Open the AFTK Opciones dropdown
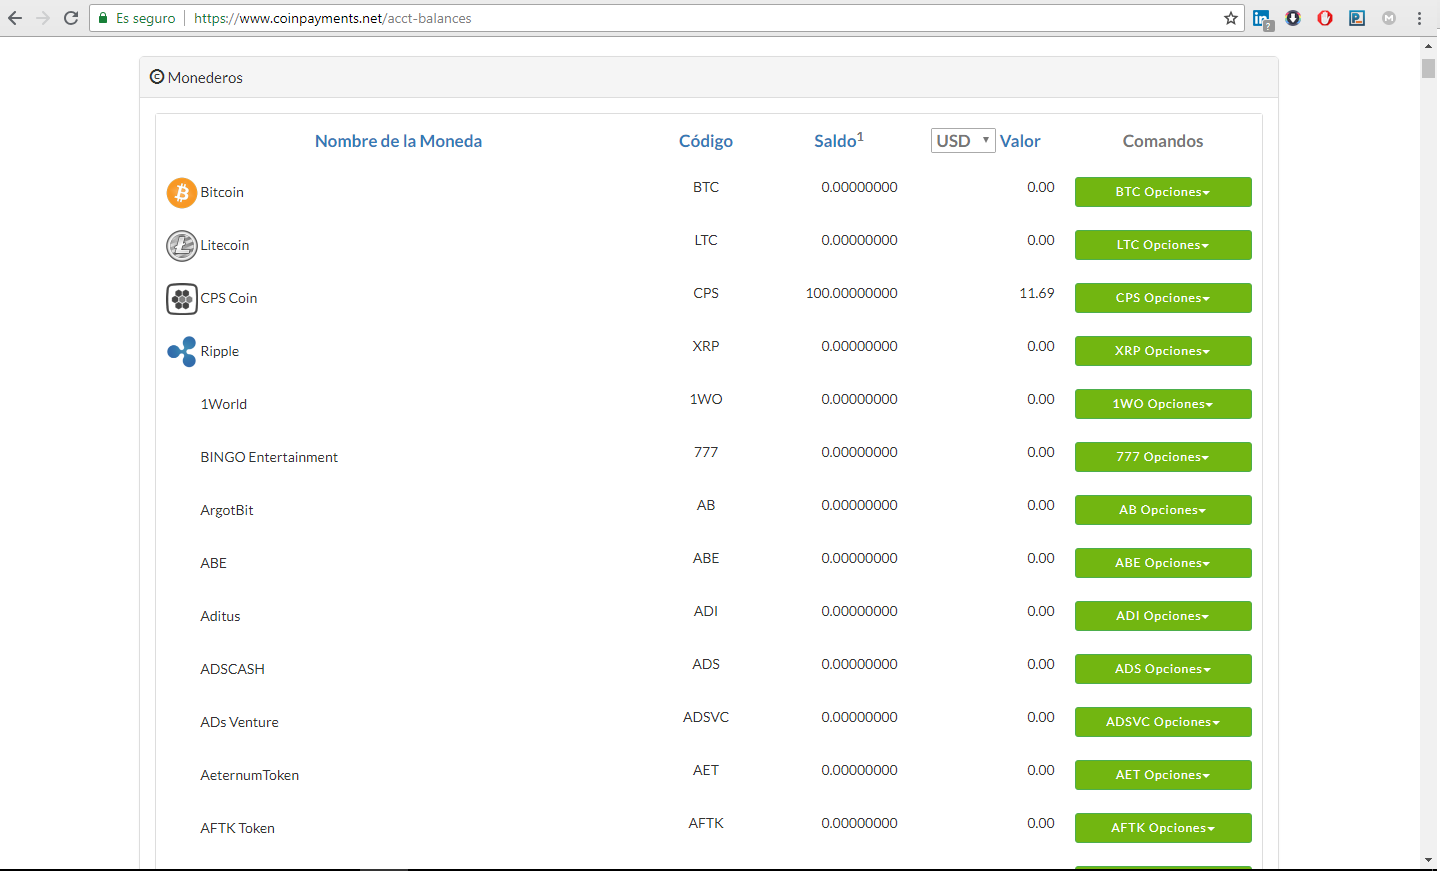The image size is (1440, 872). tap(1163, 828)
